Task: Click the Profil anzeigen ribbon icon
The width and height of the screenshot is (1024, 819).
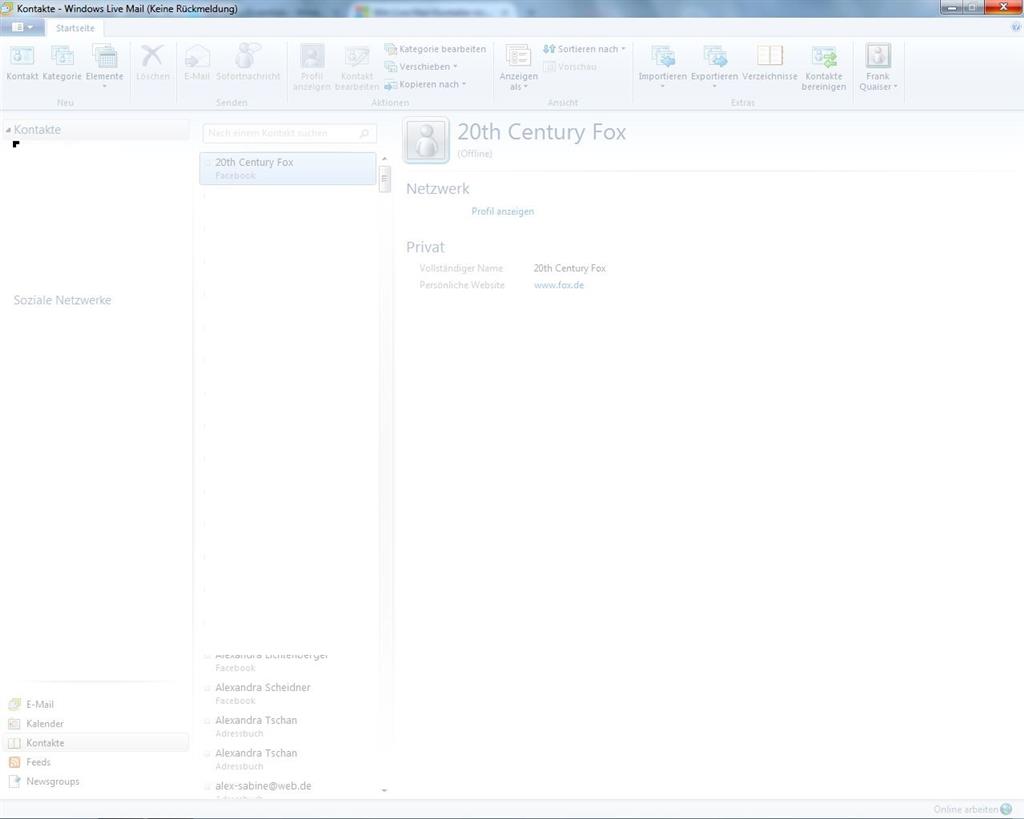Action: tap(312, 56)
